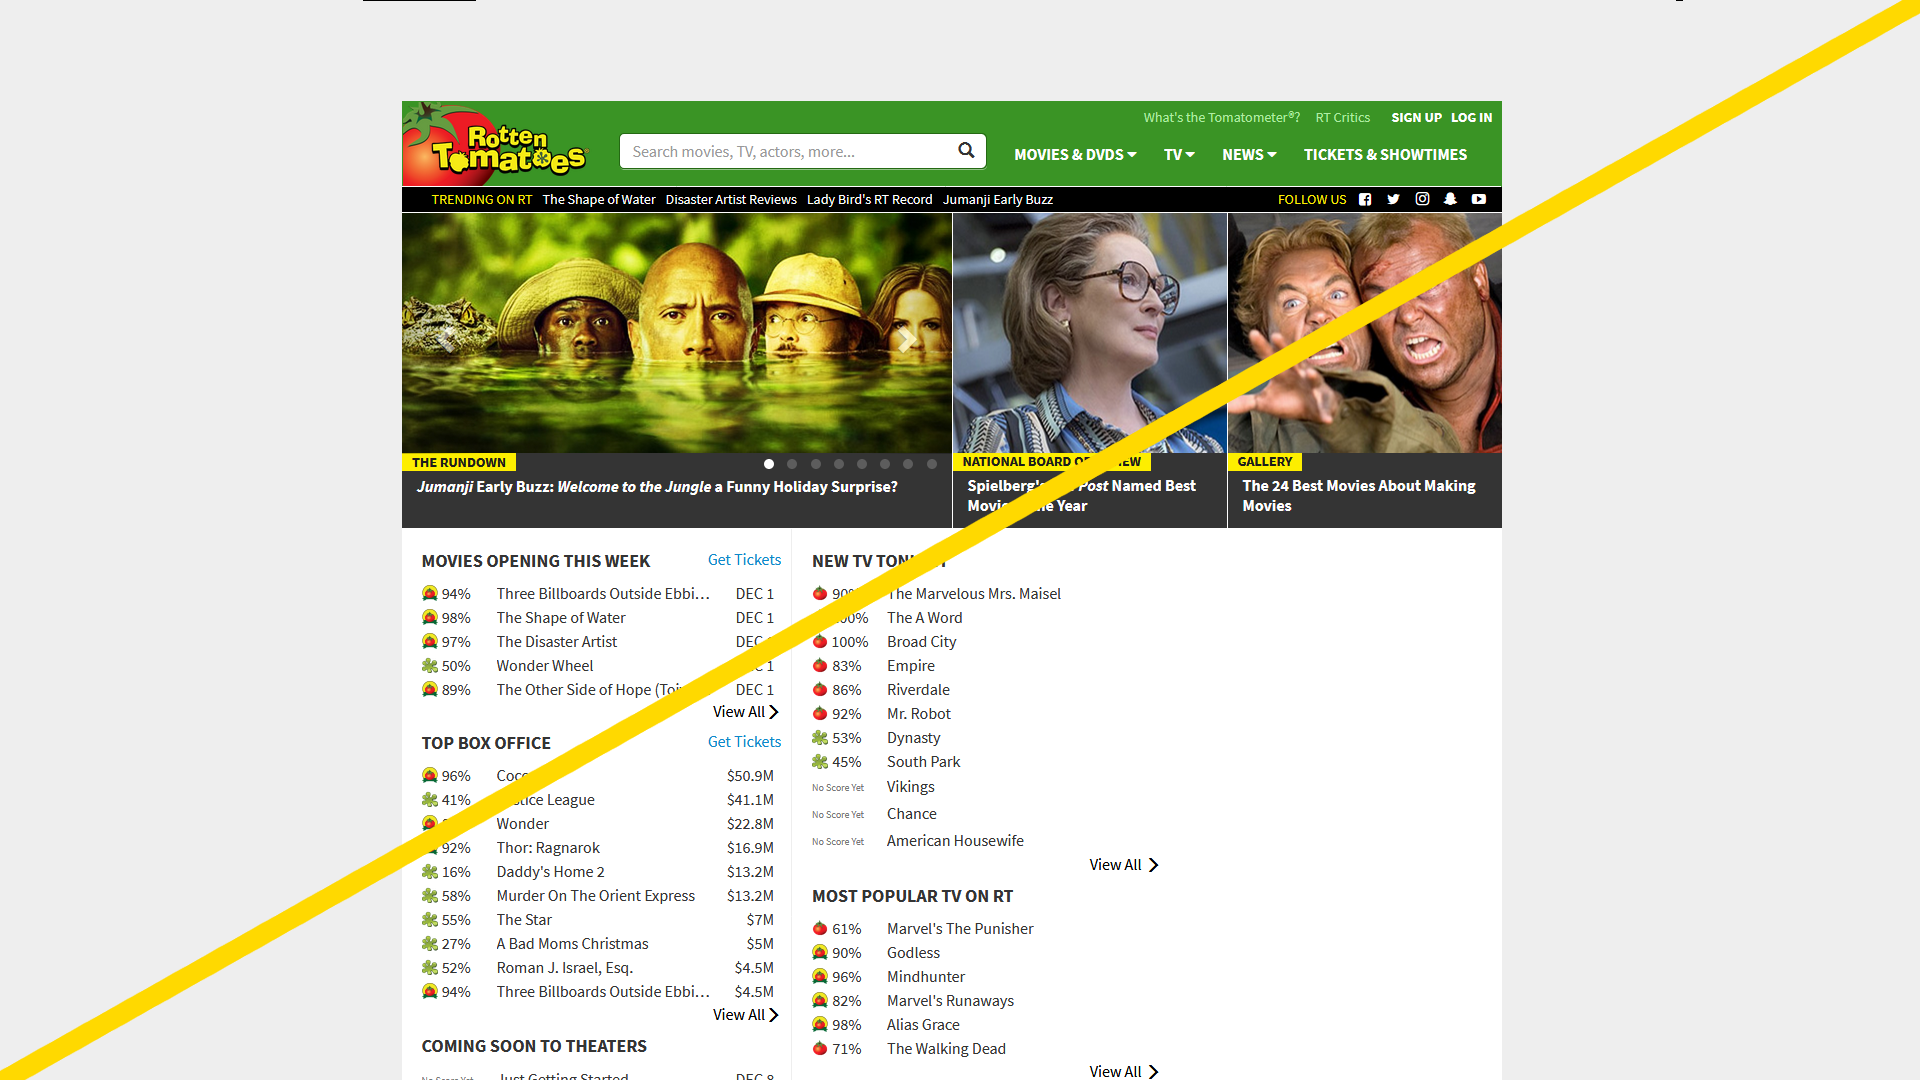Screen dimensions: 1920x1080
Task: Select sixth carousel dot indicator
Action: click(885, 464)
